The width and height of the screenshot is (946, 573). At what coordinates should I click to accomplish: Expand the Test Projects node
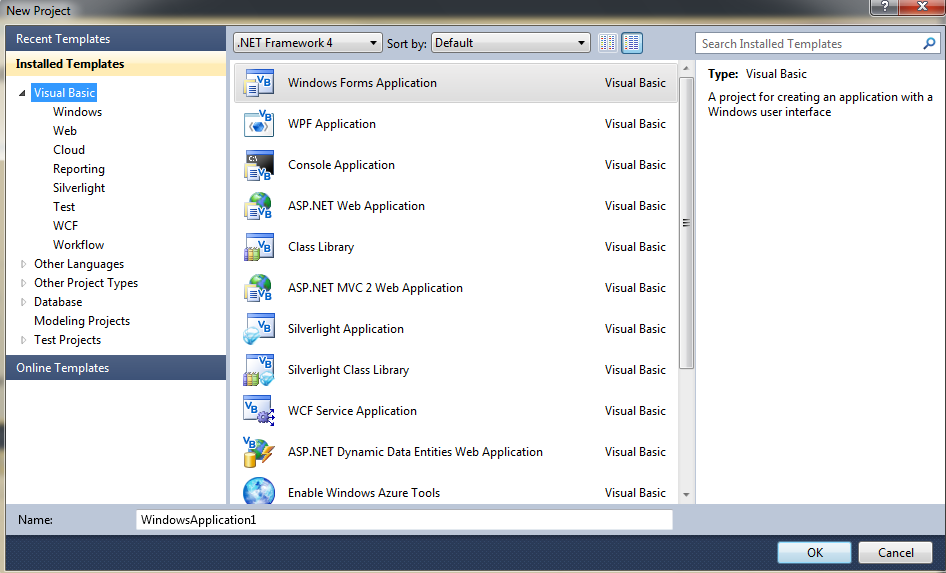[23, 340]
